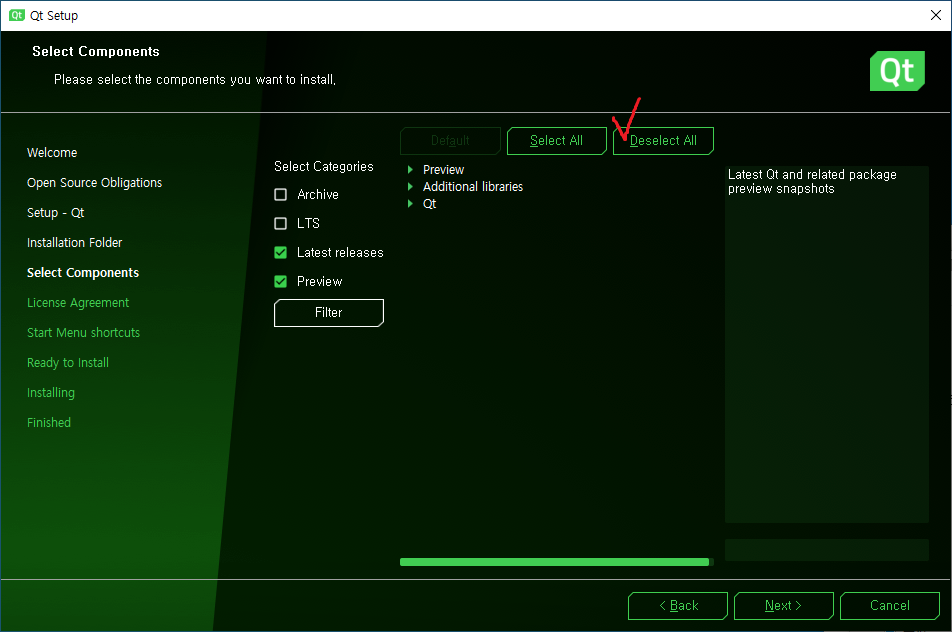Viewport: 952px width, 632px height.
Task: Go to the Next setup page
Action: pyautogui.click(x=783, y=606)
